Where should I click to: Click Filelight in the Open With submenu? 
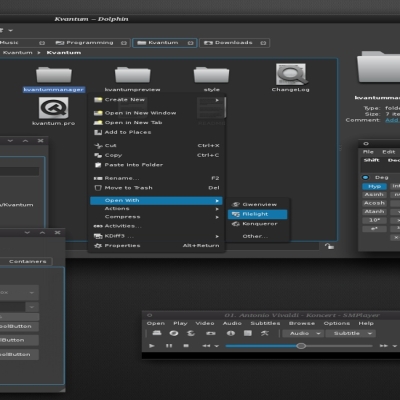(x=257, y=214)
